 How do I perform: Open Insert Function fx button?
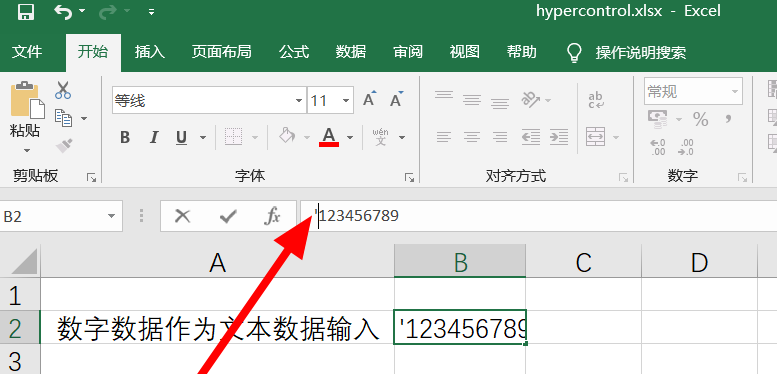pos(273,216)
